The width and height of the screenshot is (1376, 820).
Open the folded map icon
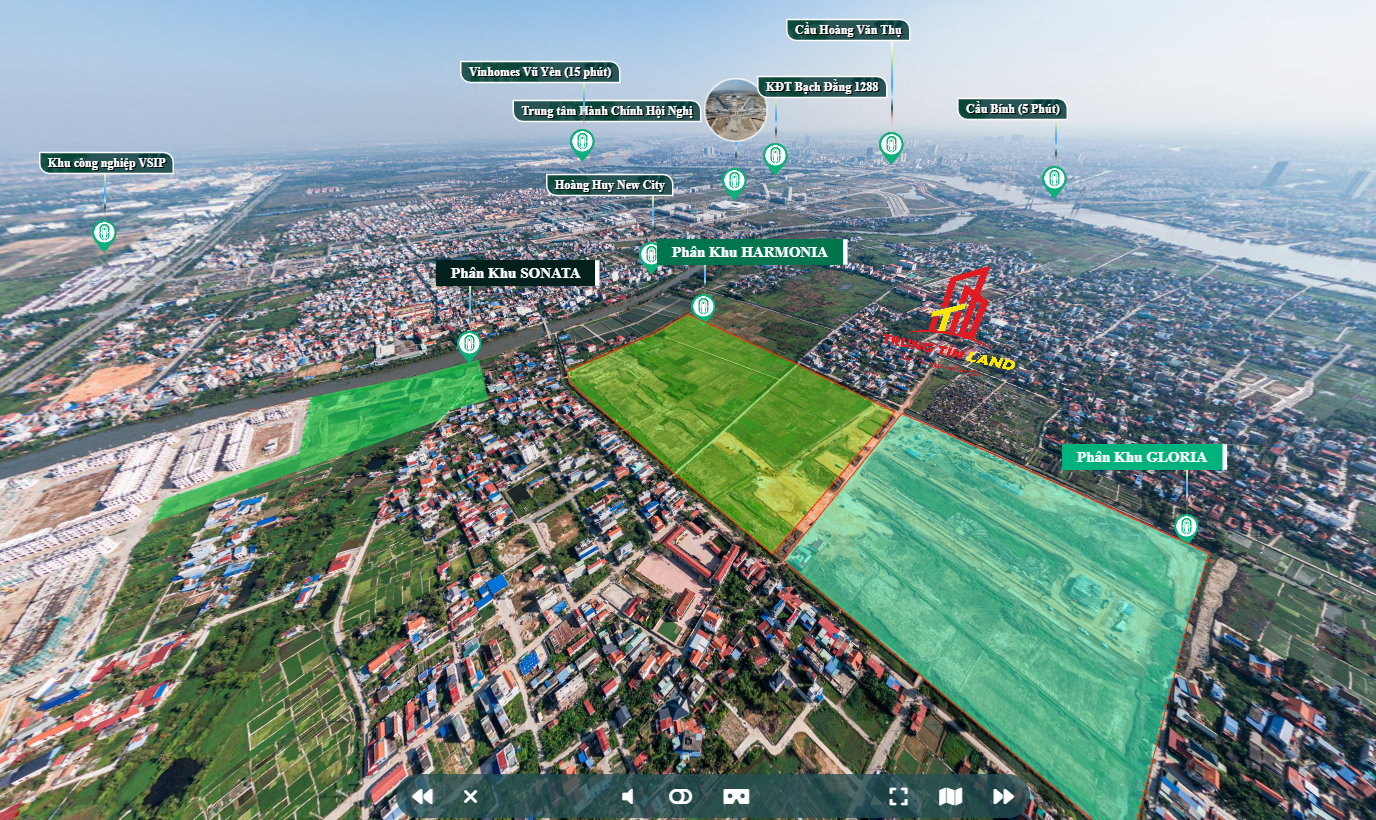(950, 796)
